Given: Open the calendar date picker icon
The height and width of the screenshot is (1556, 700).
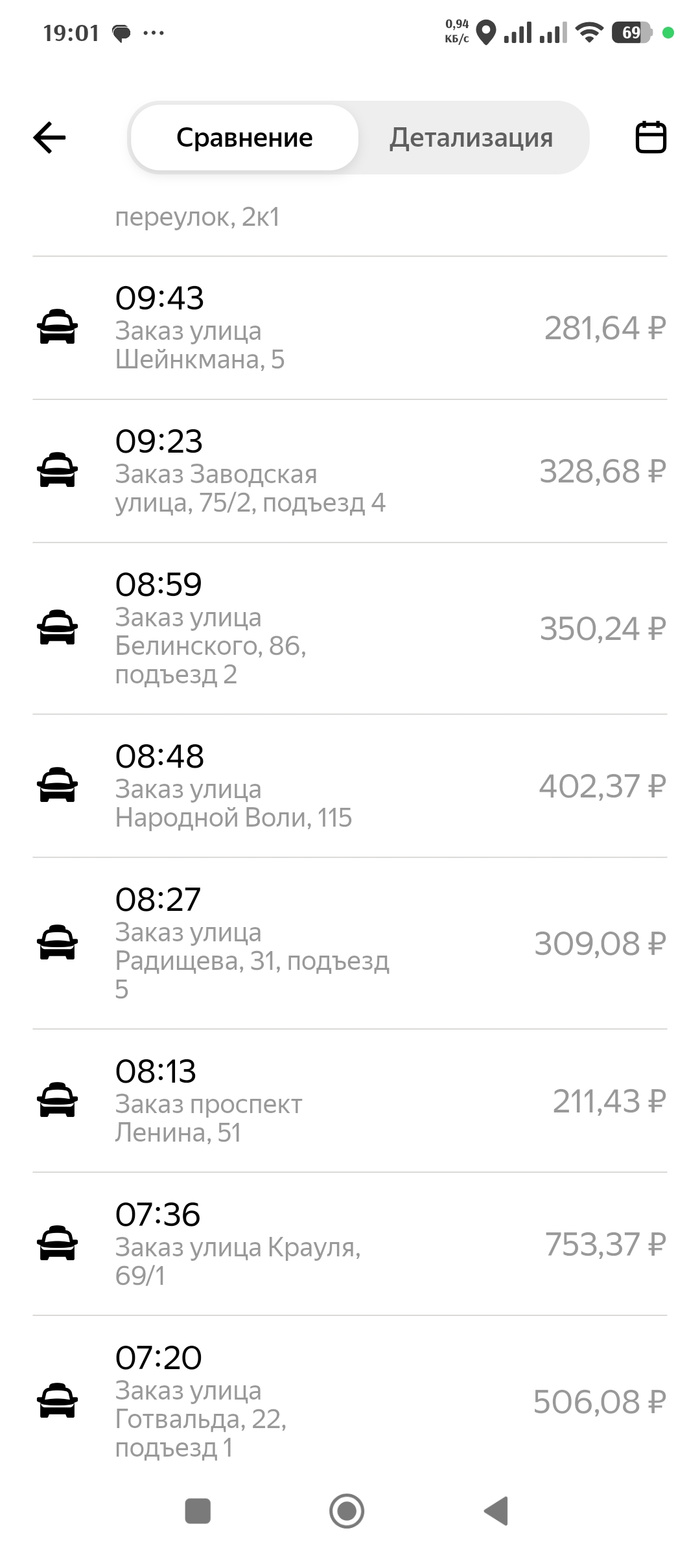Looking at the screenshot, I should (651, 137).
